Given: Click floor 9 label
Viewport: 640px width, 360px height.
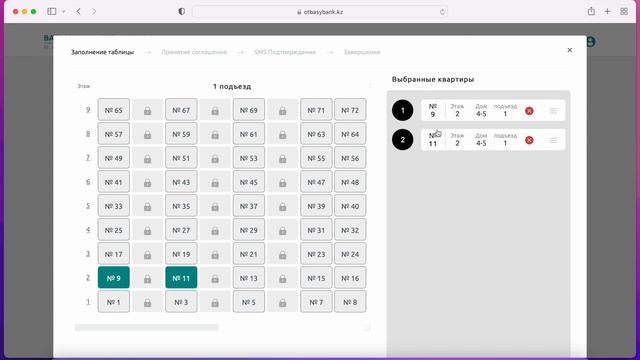Looking at the screenshot, I should pyautogui.click(x=88, y=110).
